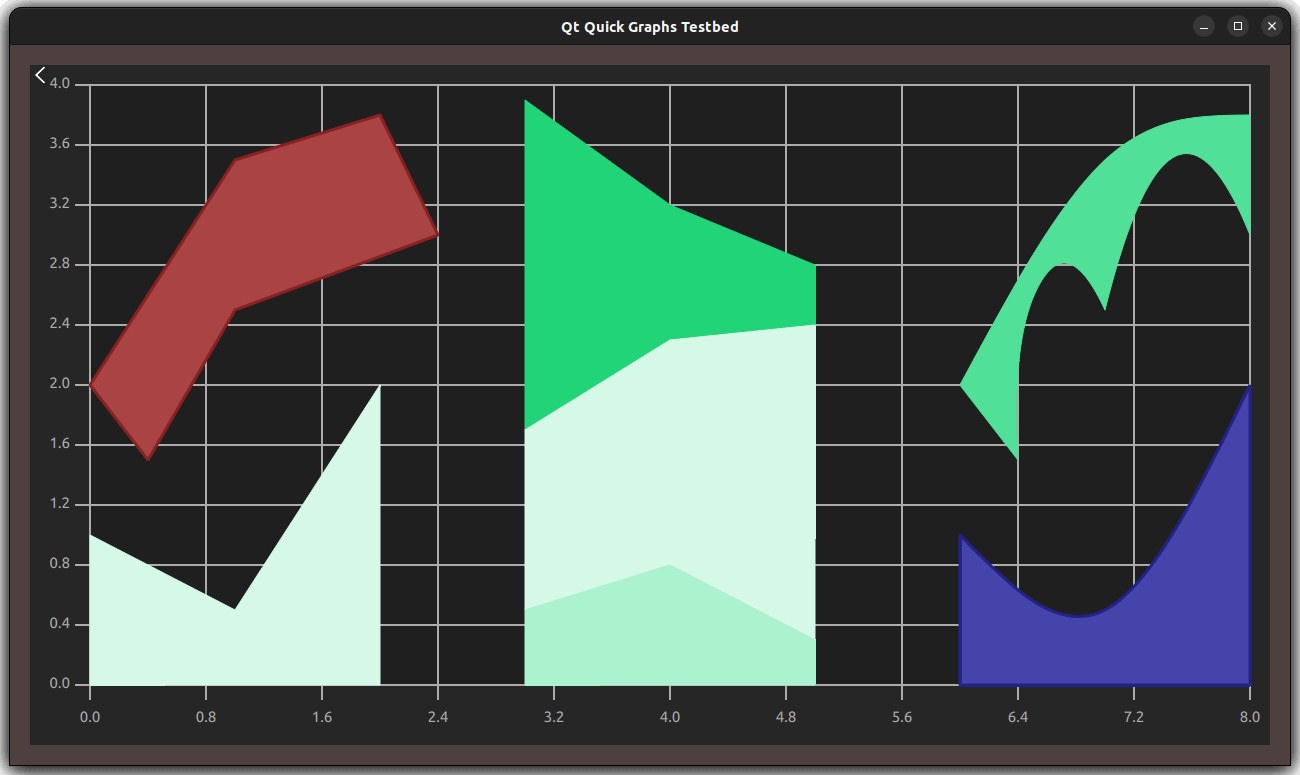Click the x-axis label 2.4
This screenshot has width=1300, height=775.
pos(438,717)
